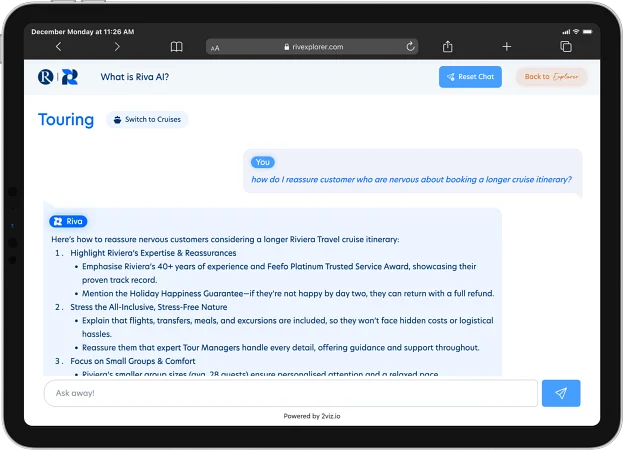Open a new tab with plus icon
623x450 pixels.
(x=506, y=47)
